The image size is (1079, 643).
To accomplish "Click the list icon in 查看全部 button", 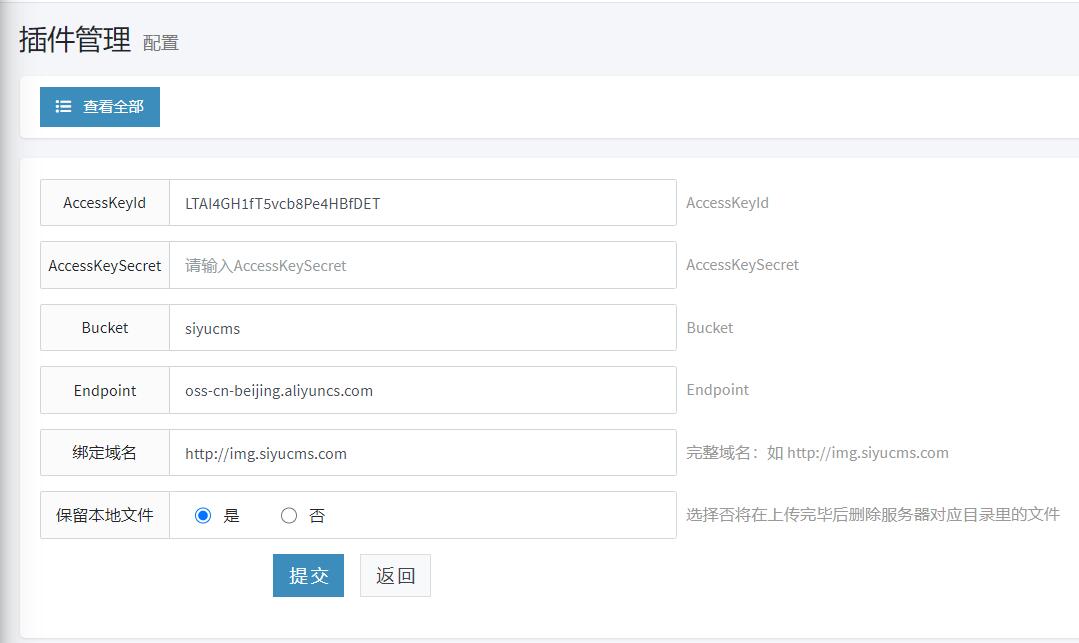I will (63, 107).
